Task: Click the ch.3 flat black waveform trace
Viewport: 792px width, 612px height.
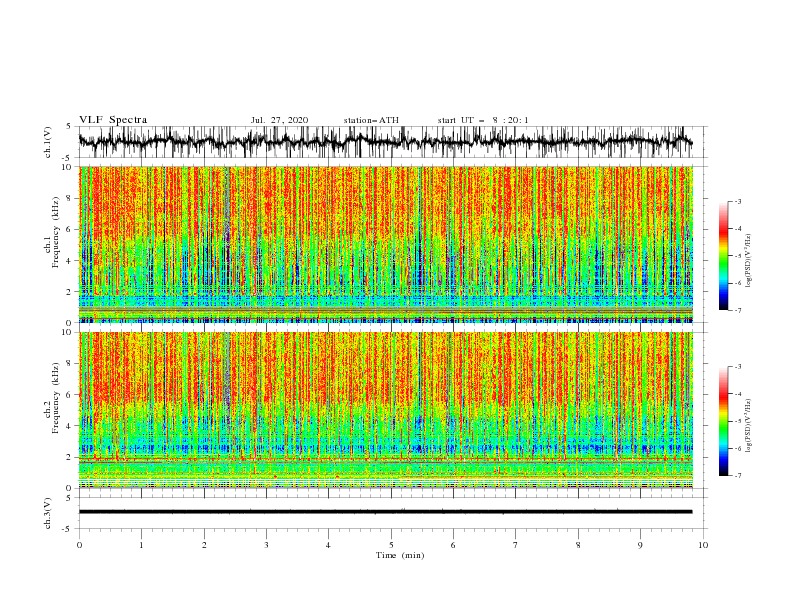Action: click(x=385, y=512)
